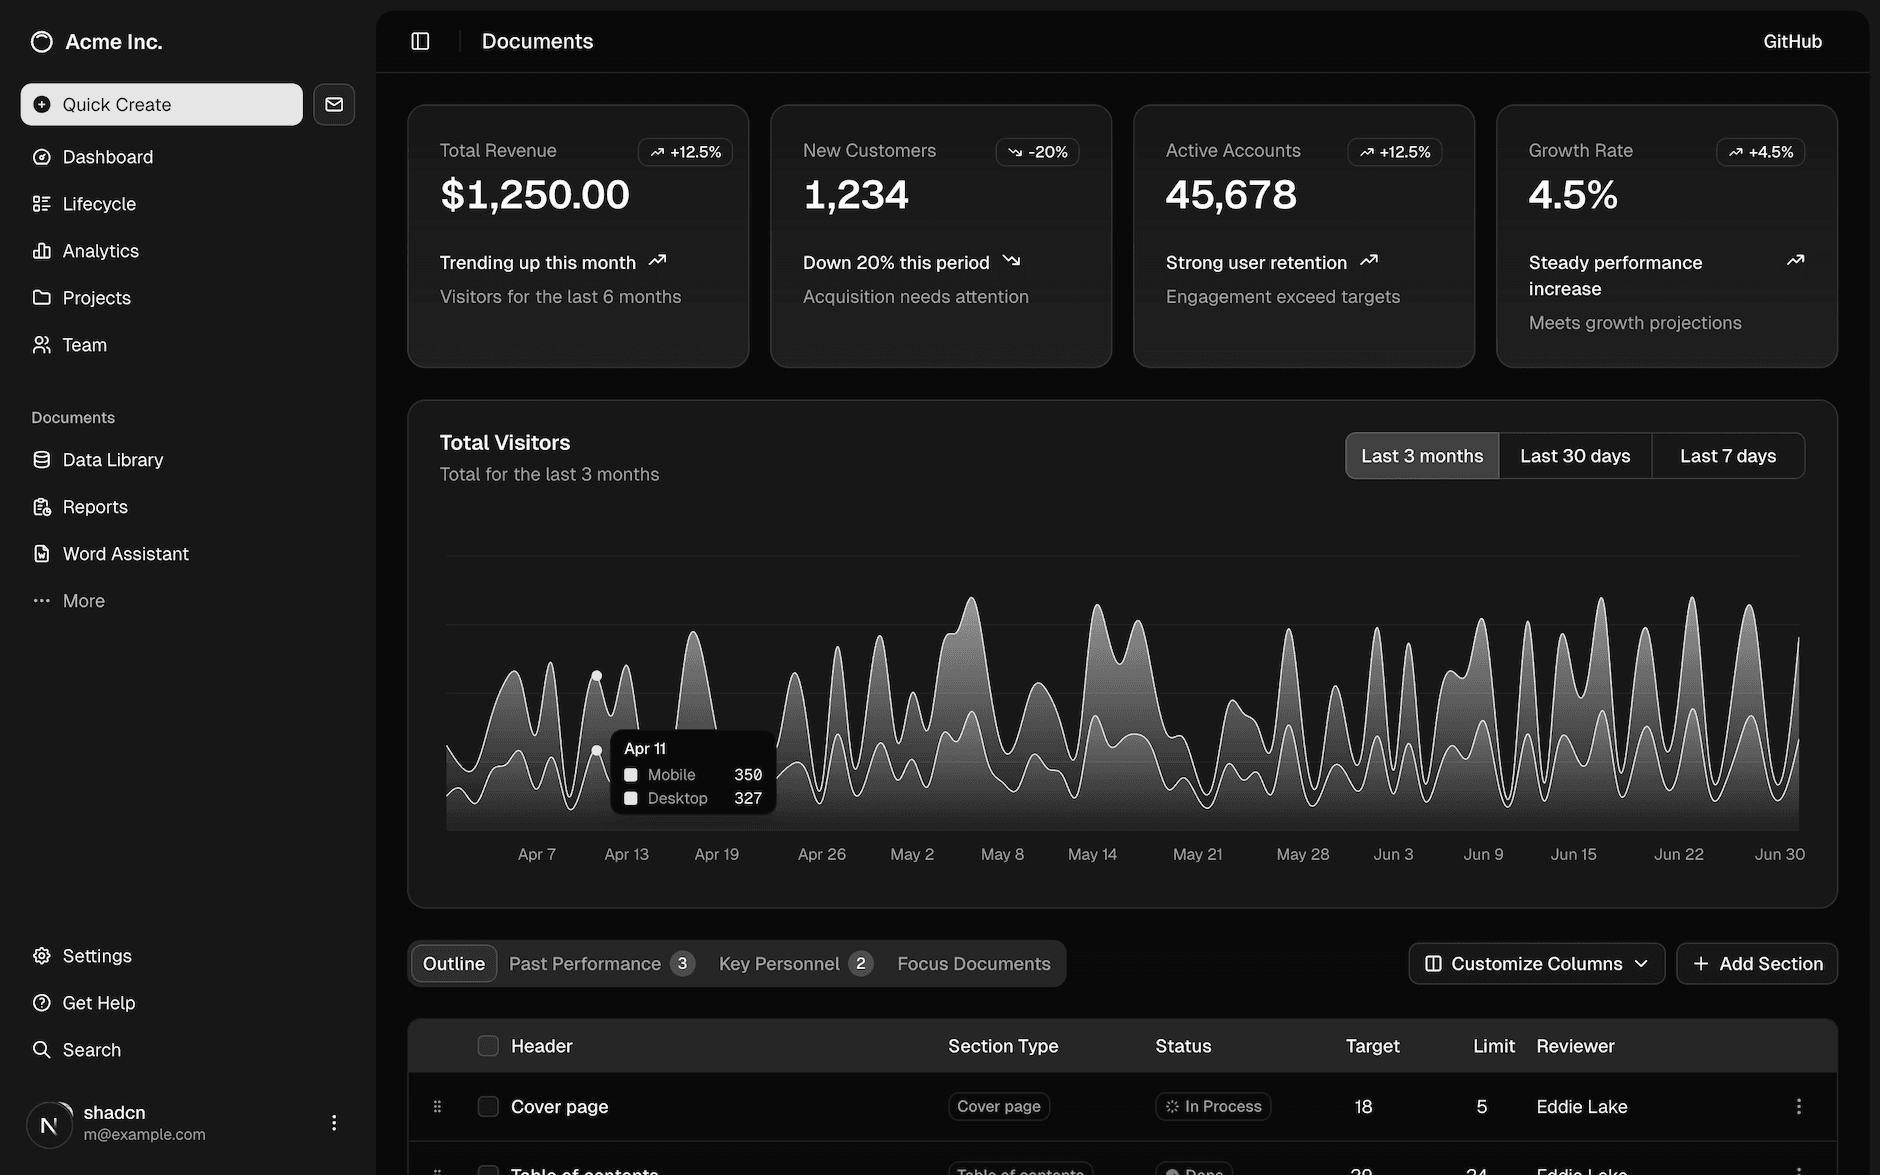Check the Table of contents checkbox
The height and width of the screenshot is (1175, 1880).
[x=488, y=1170]
